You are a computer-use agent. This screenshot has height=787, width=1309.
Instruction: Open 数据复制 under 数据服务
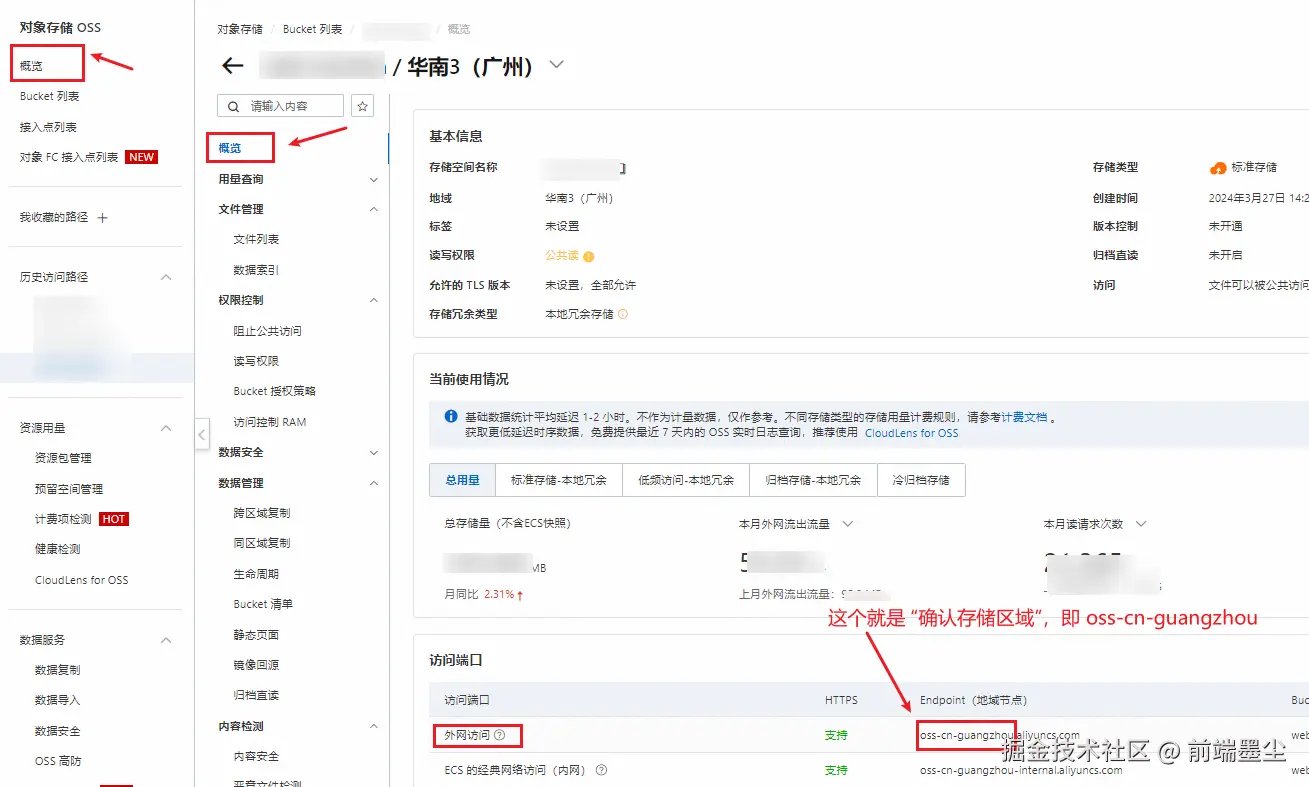57,670
